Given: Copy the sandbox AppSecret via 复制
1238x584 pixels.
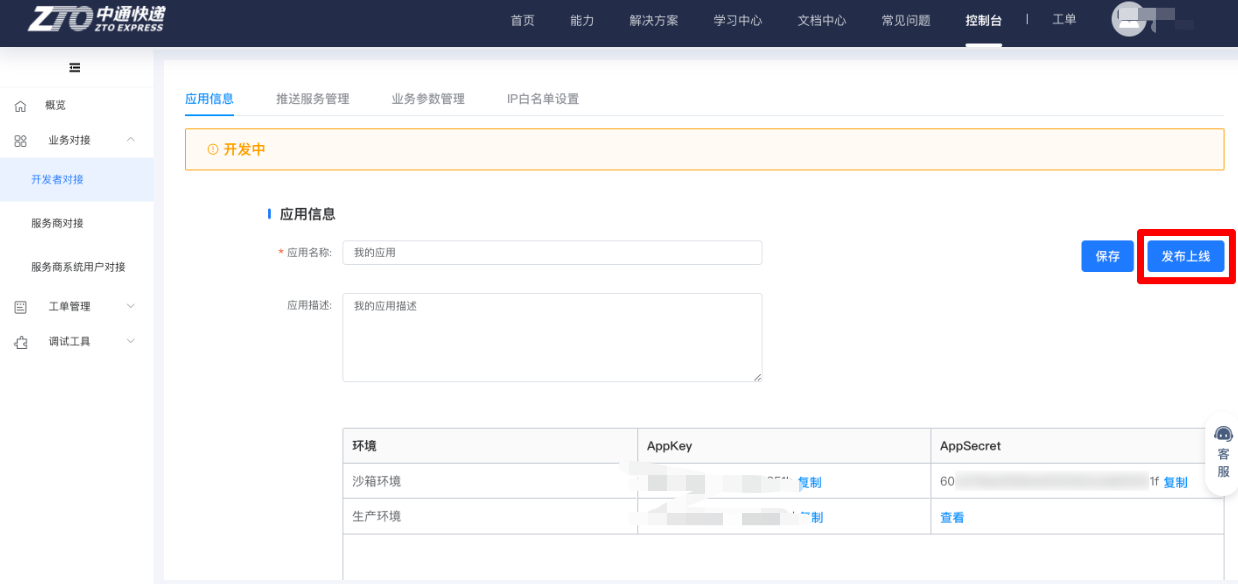Looking at the screenshot, I should pos(1176,482).
